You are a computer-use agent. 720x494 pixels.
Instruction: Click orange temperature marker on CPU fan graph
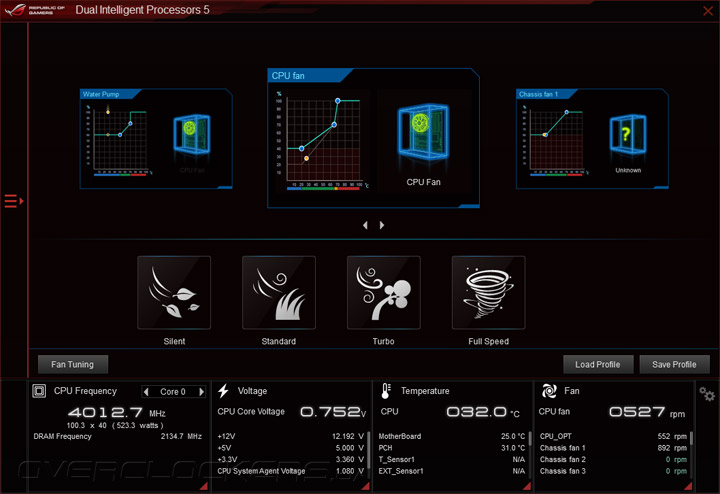pos(306,158)
